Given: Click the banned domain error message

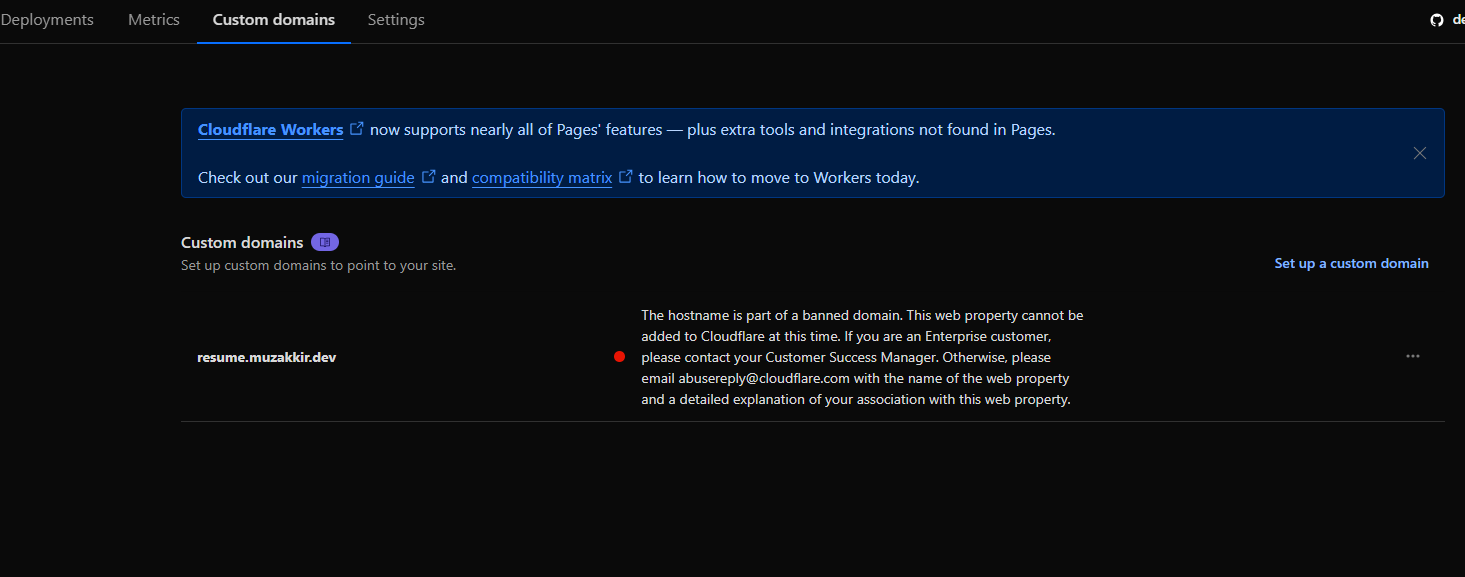Looking at the screenshot, I should point(862,357).
